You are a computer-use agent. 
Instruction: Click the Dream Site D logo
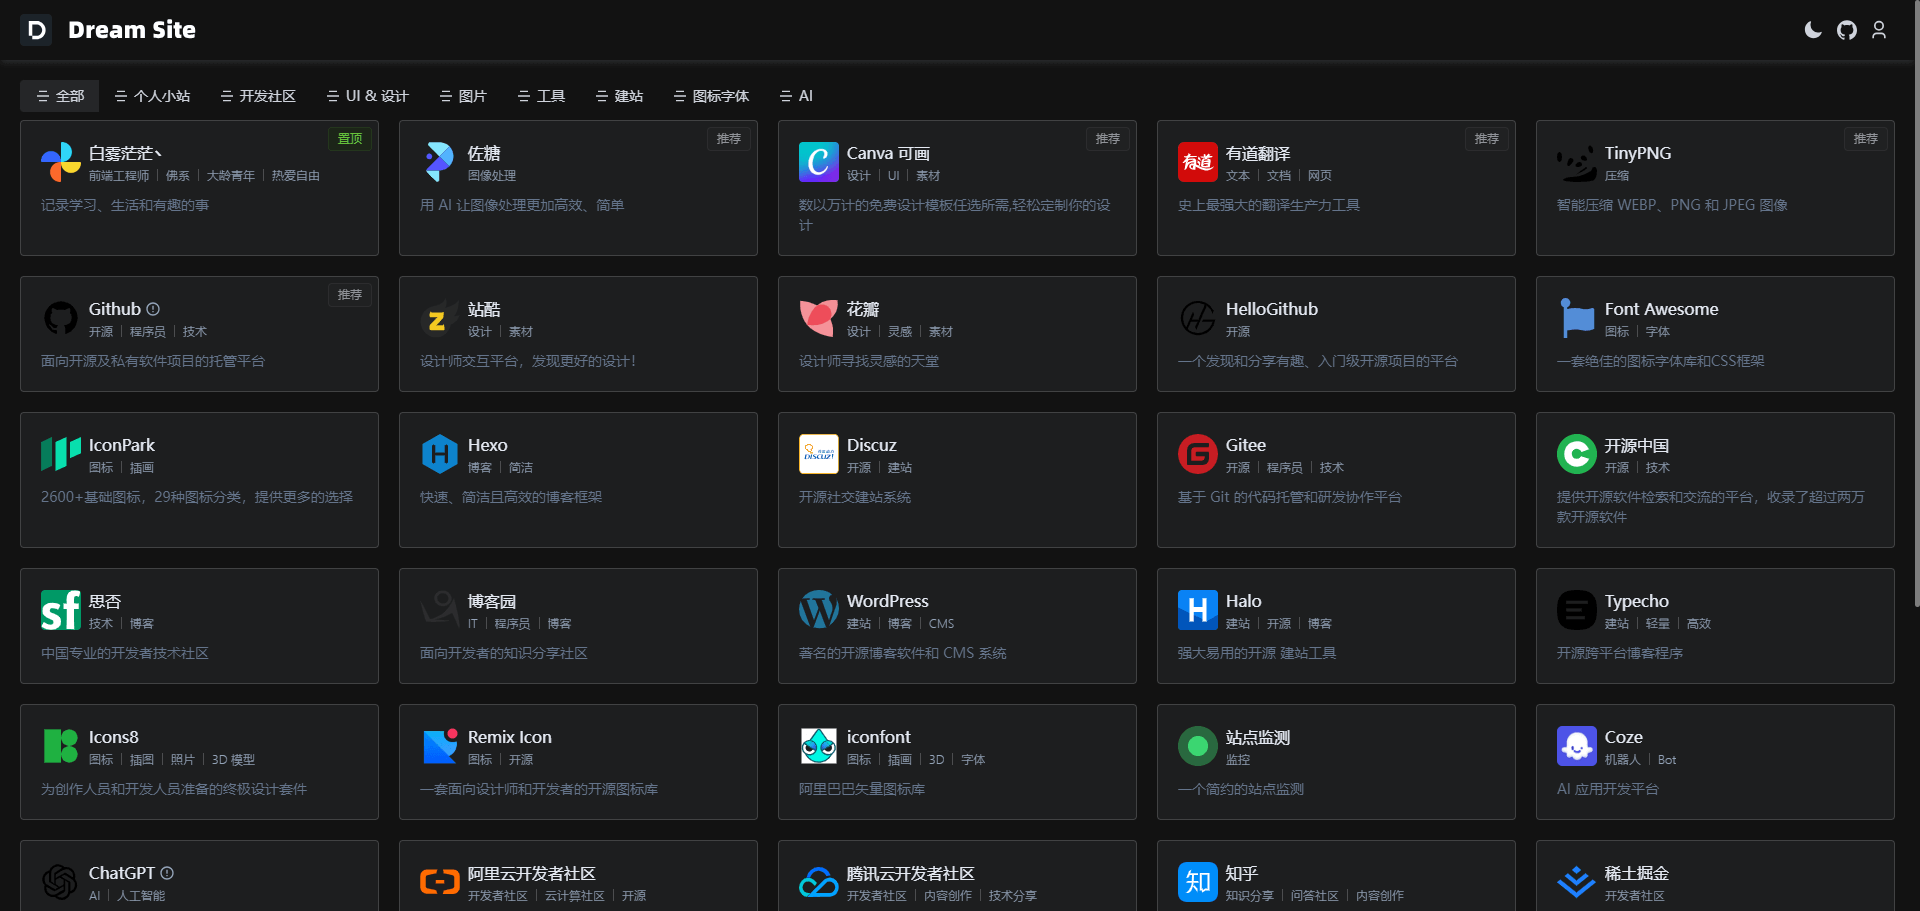coord(36,30)
